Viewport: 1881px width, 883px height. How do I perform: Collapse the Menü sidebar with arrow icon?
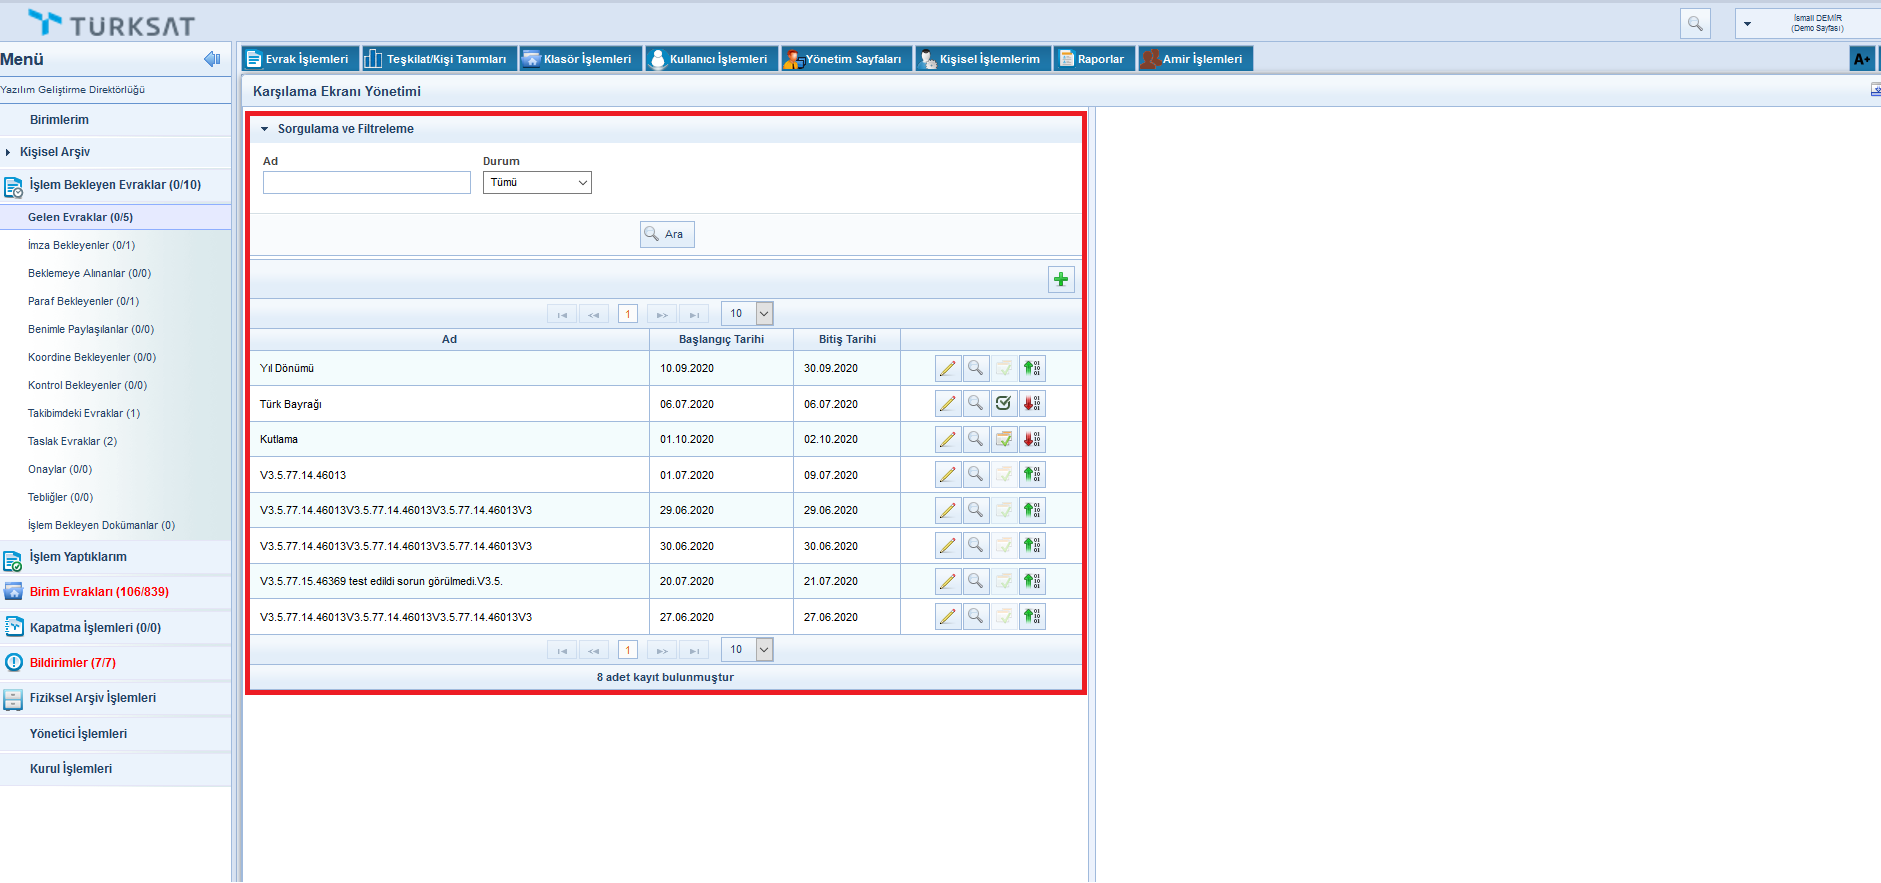pos(212,59)
